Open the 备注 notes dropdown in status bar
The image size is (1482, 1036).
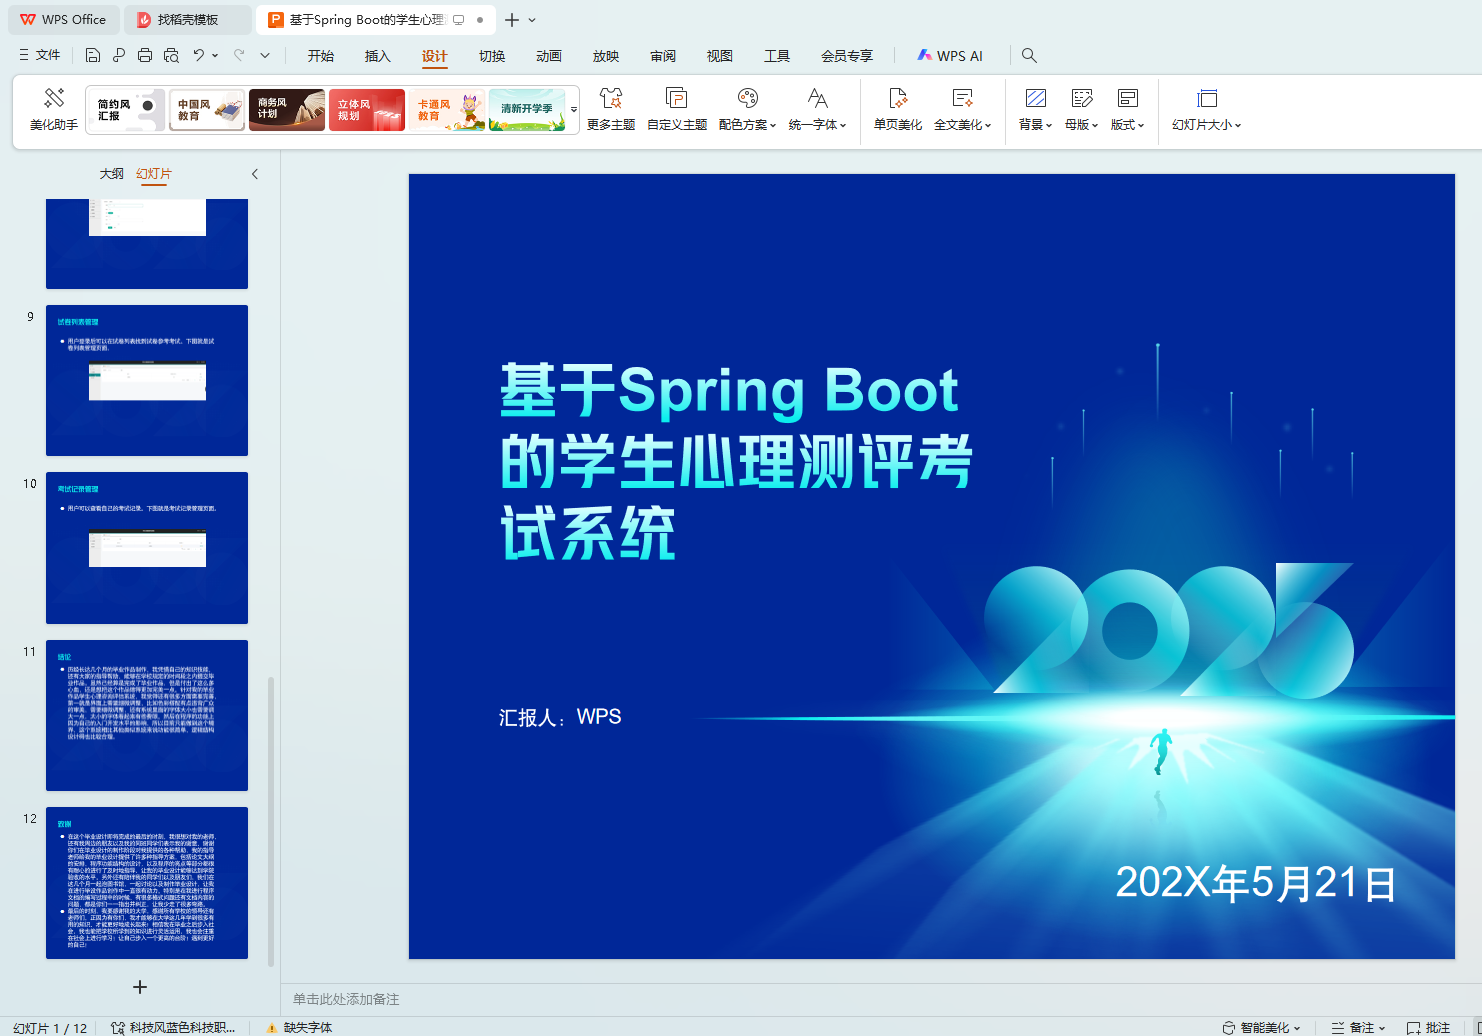coord(1358,1027)
